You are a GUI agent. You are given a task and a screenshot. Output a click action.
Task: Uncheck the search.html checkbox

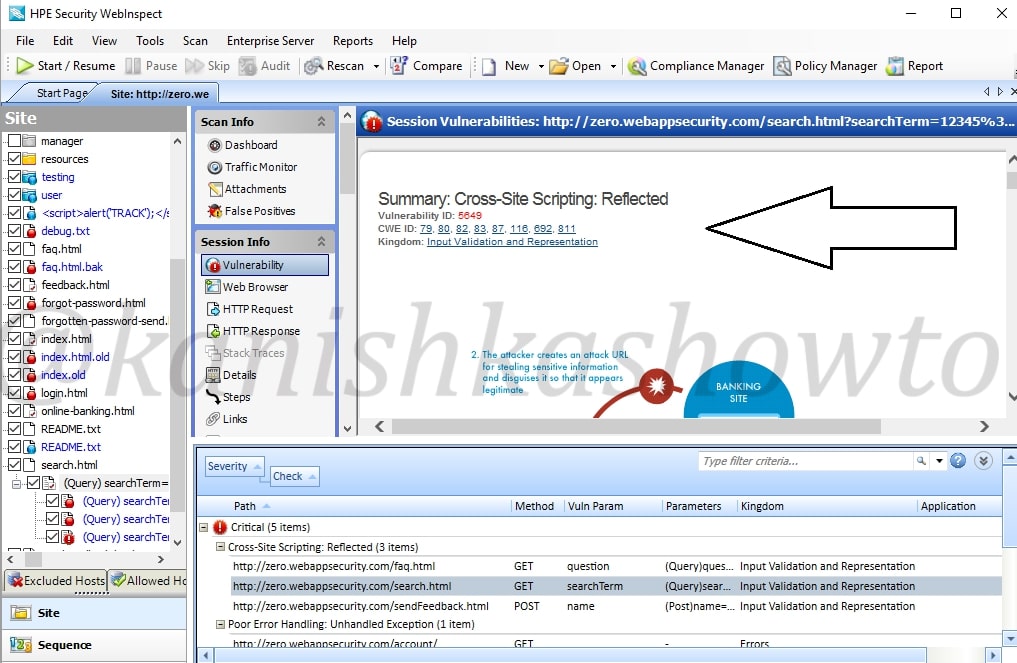(14, 465)
